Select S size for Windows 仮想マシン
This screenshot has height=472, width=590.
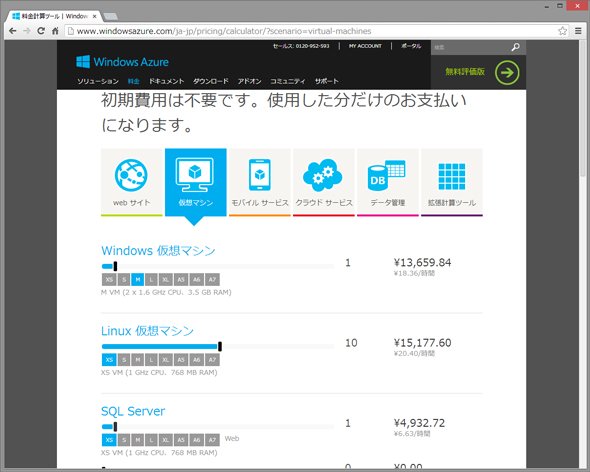[124, 279]
